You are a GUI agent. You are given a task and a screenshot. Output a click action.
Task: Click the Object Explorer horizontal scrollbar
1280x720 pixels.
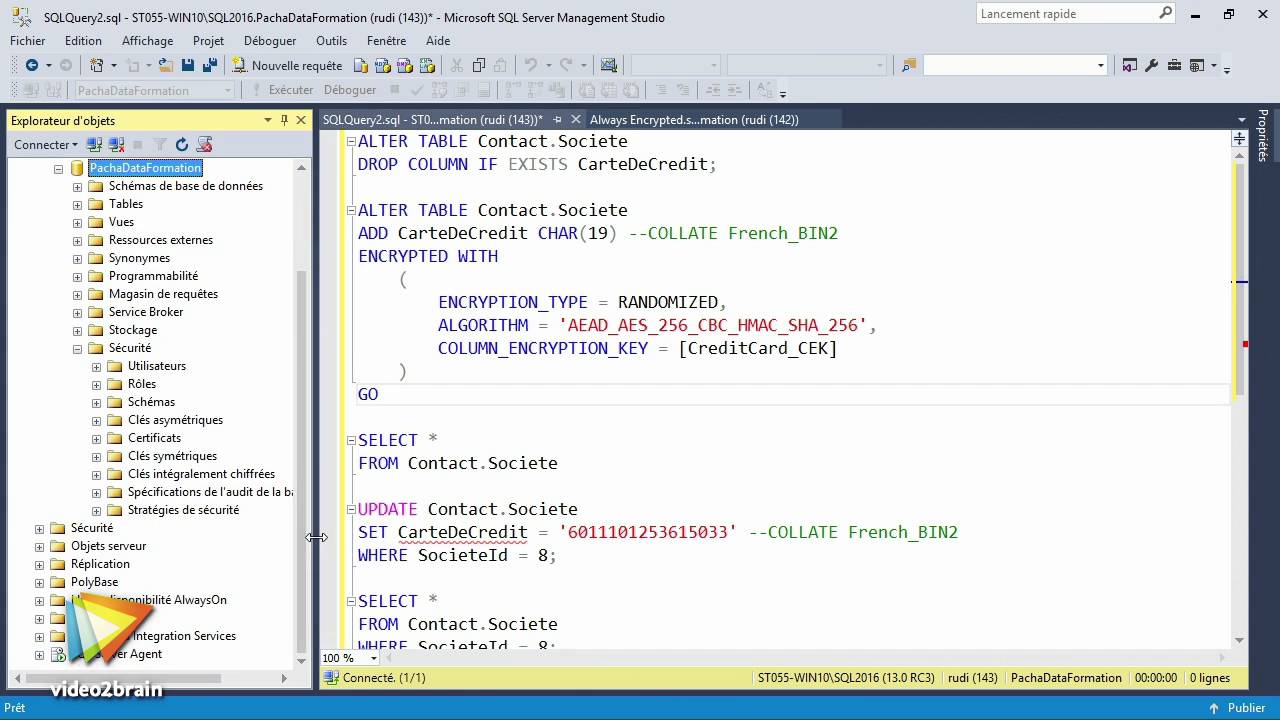(124, 678)
